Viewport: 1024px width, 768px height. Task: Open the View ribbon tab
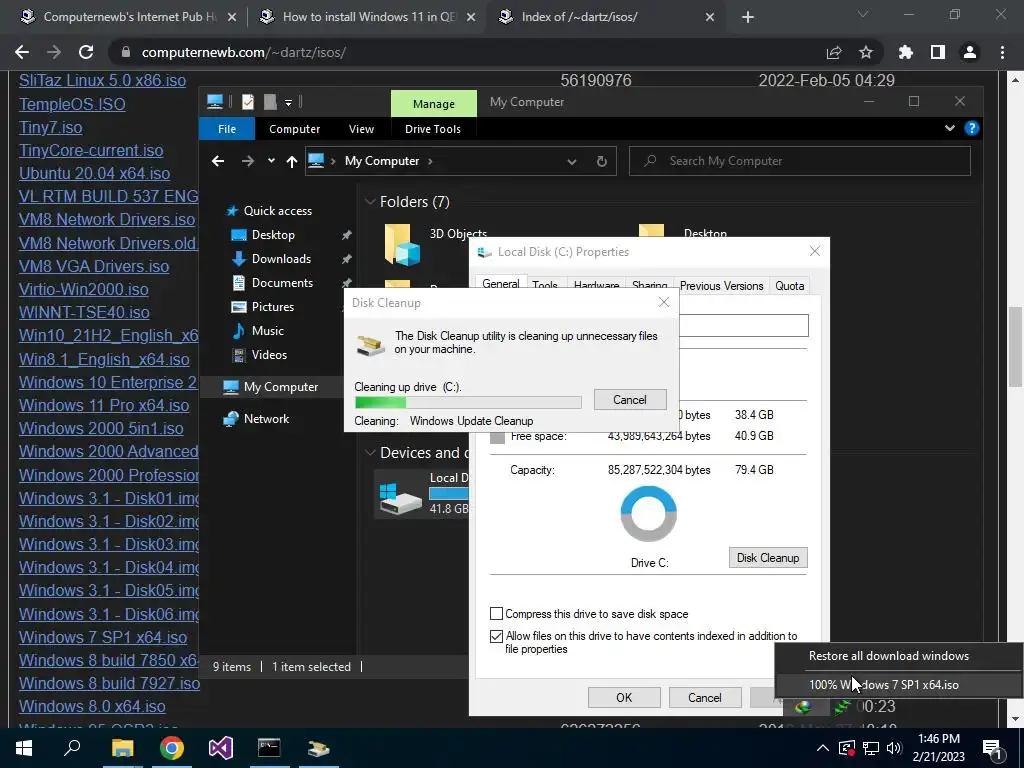(361, 129)
